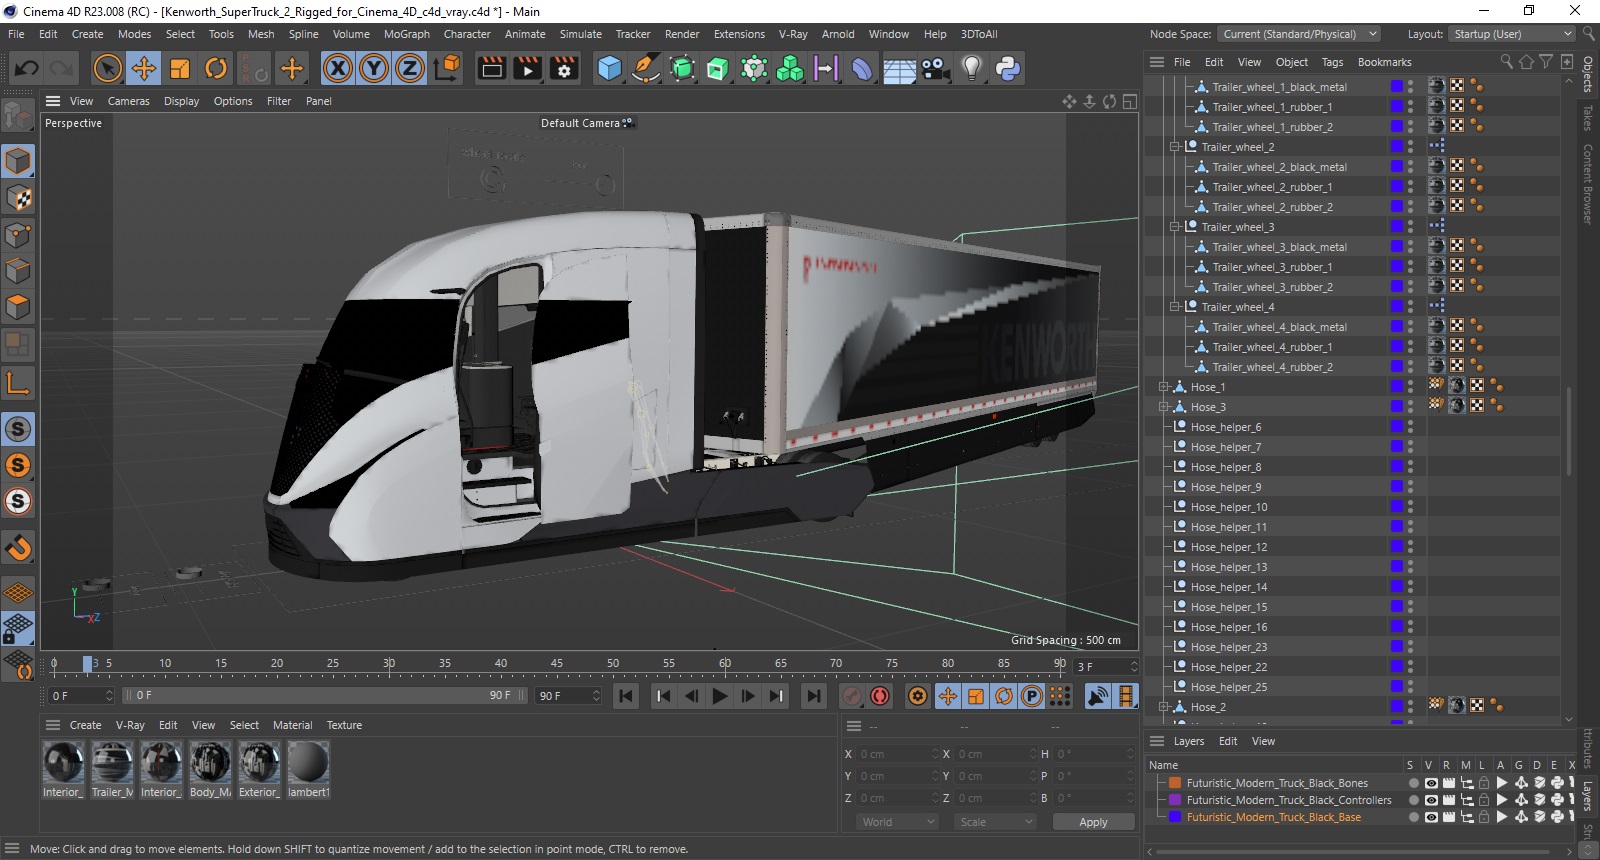Open the Node Space dropdown

click(x=1299, y=34)
